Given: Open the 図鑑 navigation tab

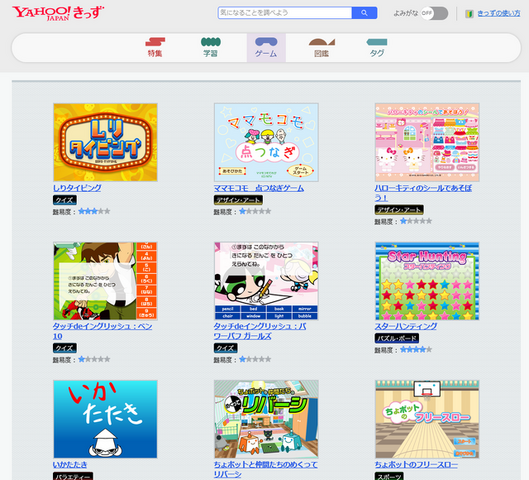Looking at the screenshot, I should point(322,48).
